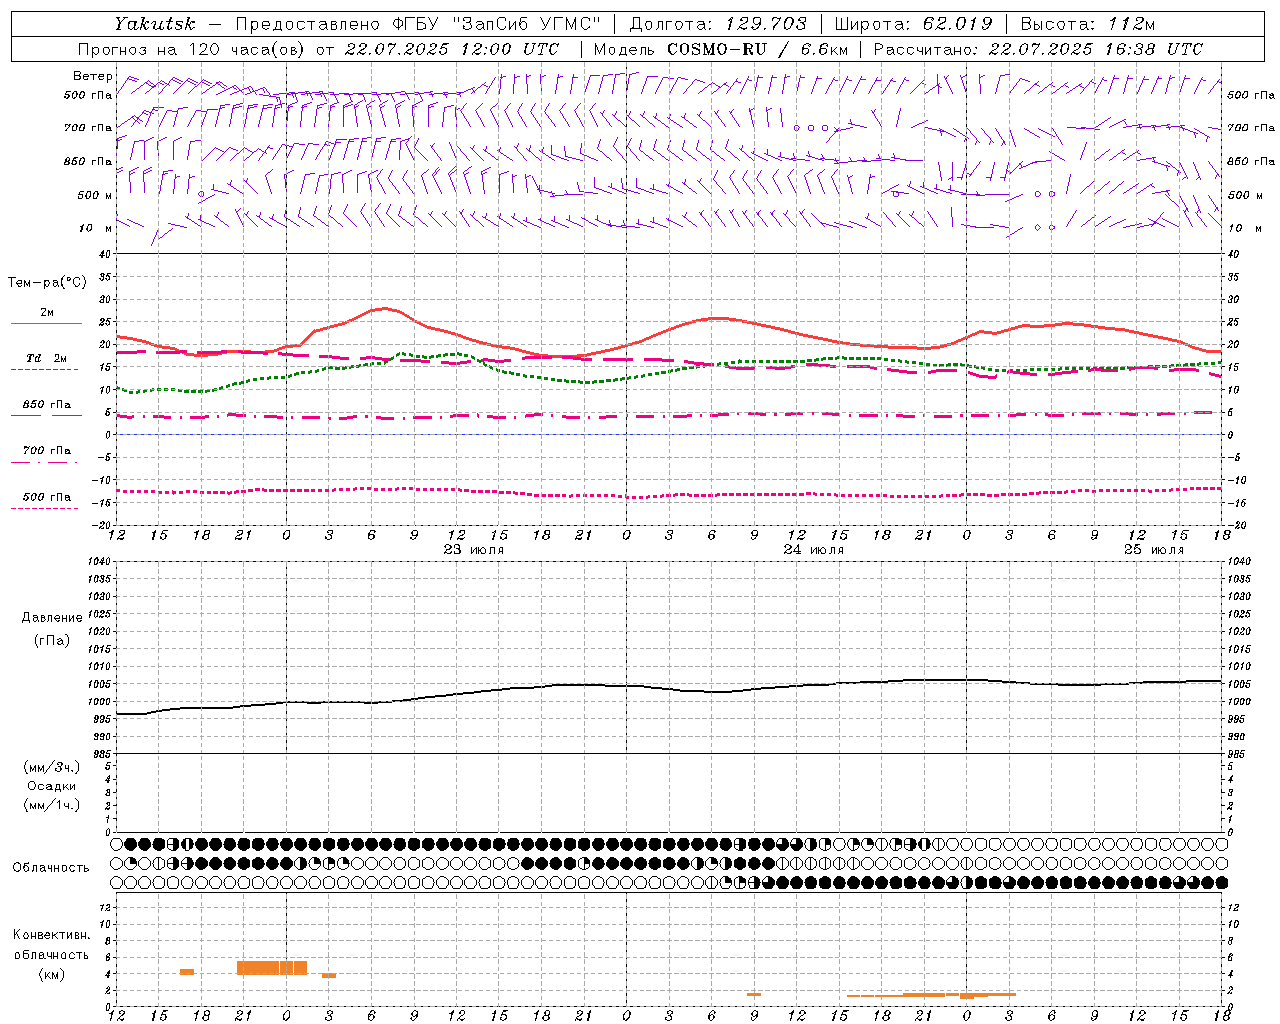Click the "Широта: 62.019" latitude value
Screen dimensions: 1280x1024
pyautogui.click(x=913, y=24)
